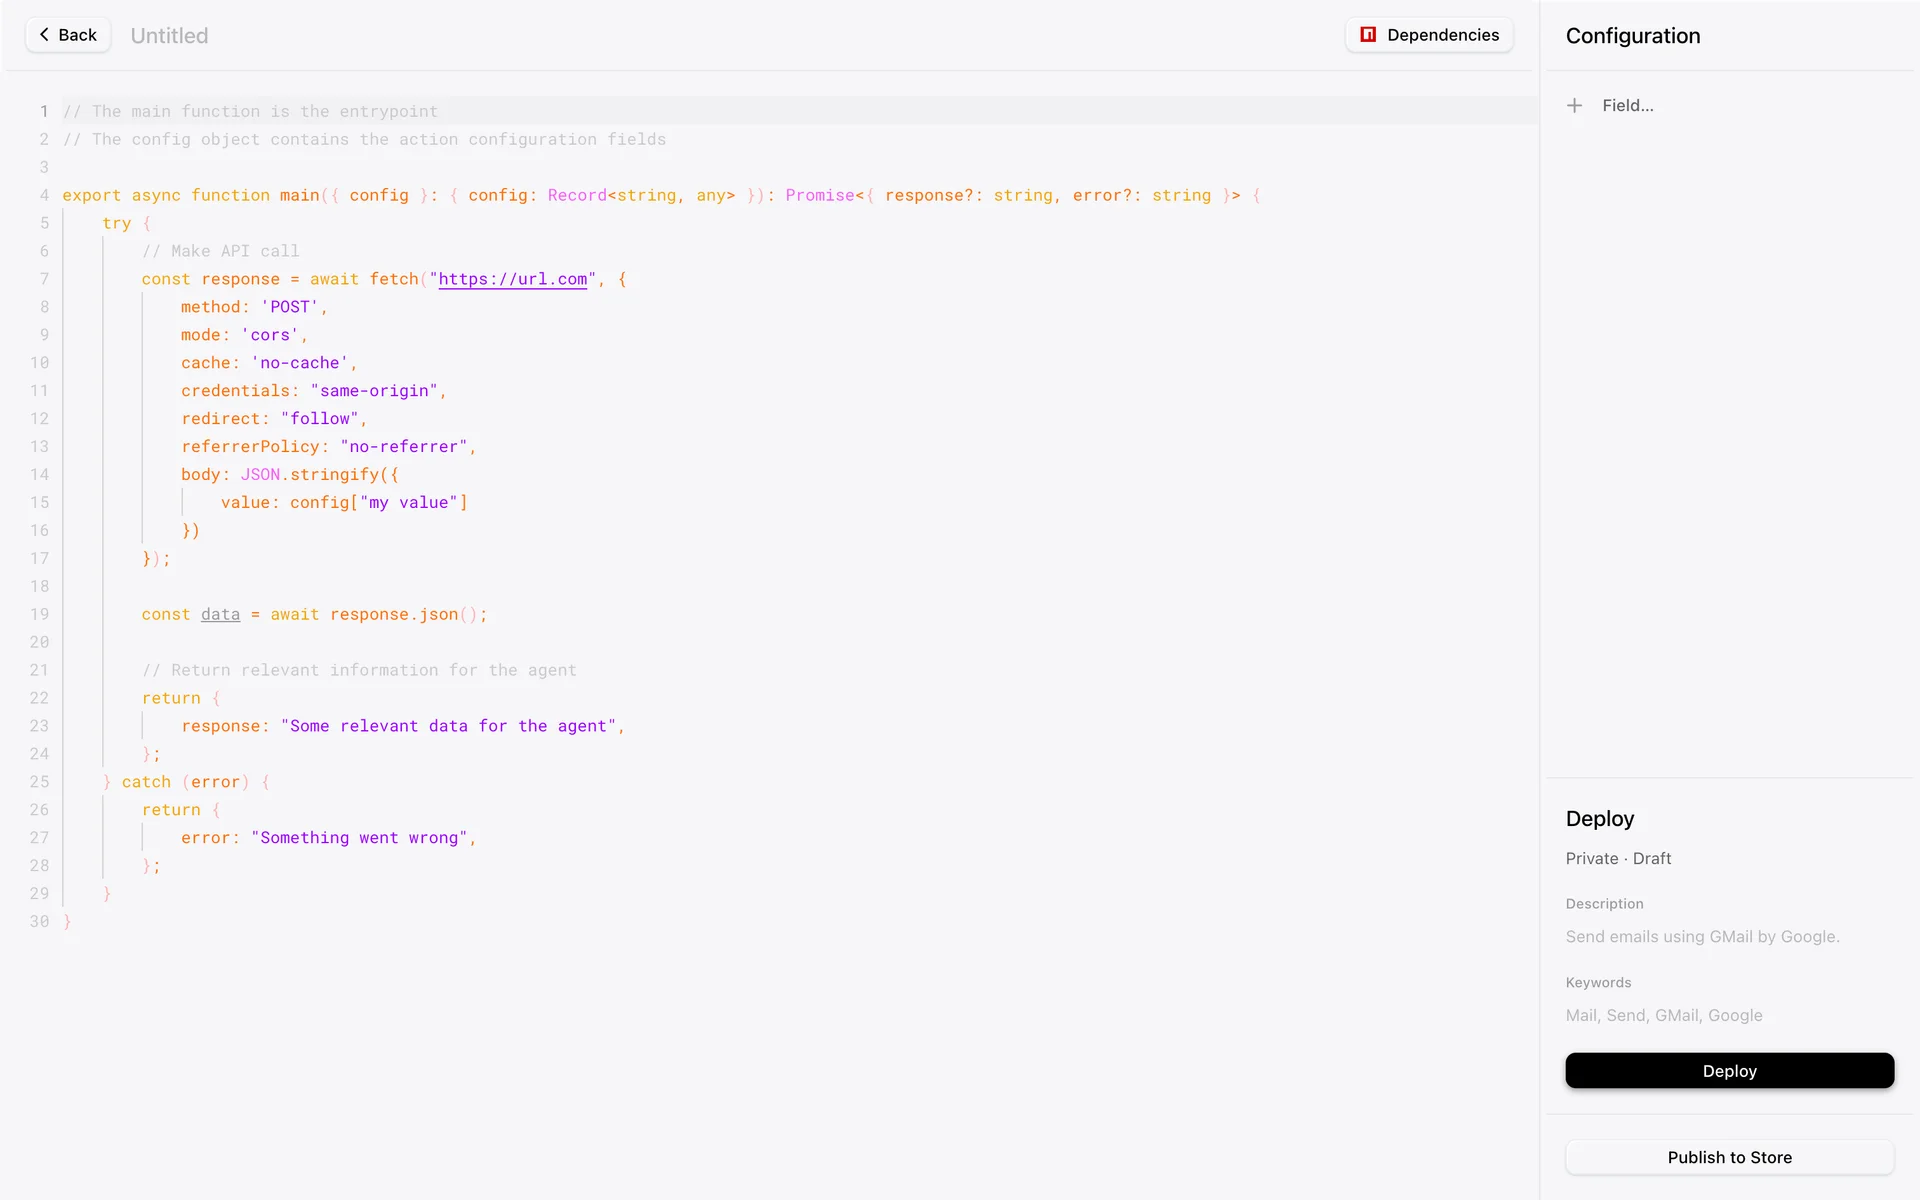Screen dimensions: 1920x1200
Task: Add a new configuration Field
Action: (x=1627, y=106)
